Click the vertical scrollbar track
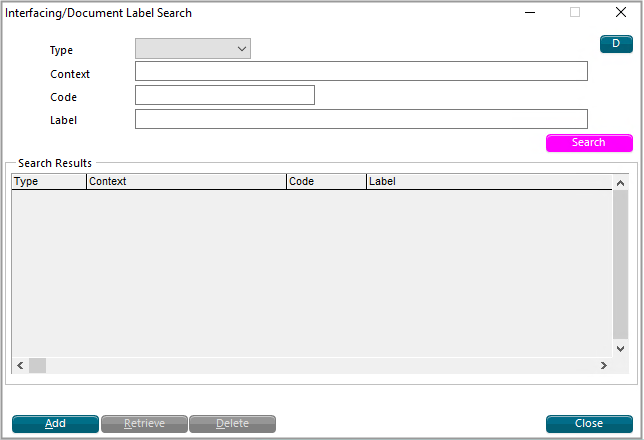This screenshot has height=440, width=644. click(x=621, y=265)
